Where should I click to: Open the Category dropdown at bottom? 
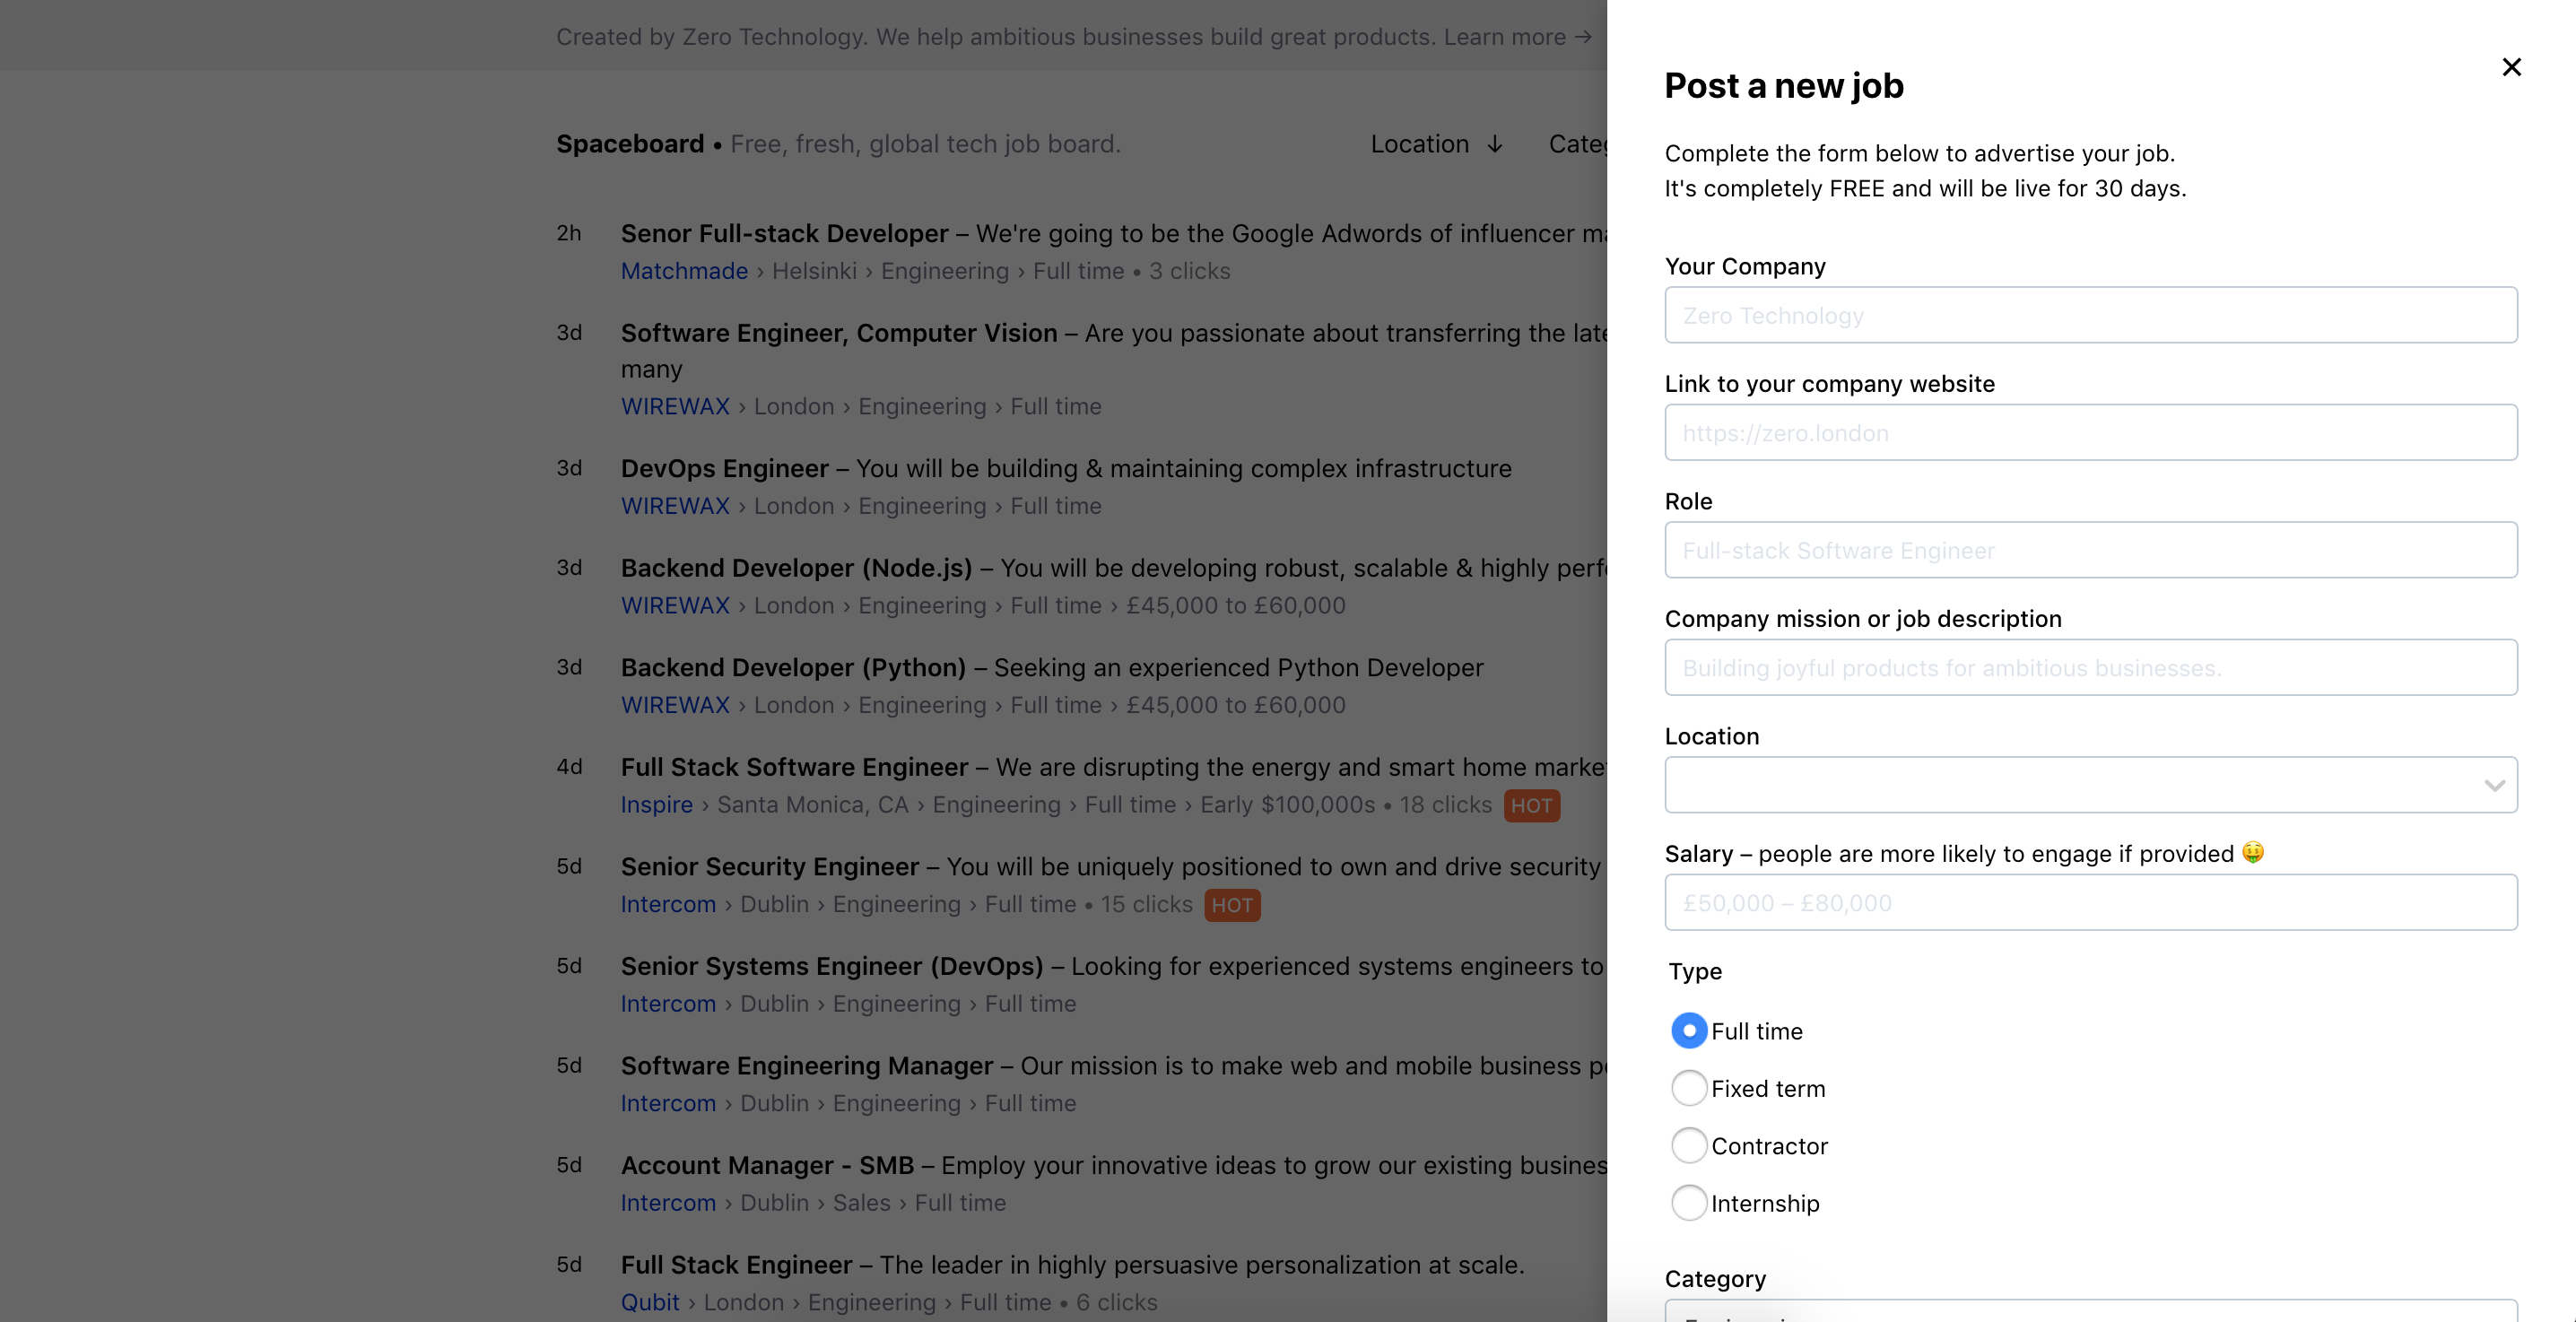2090,1312
